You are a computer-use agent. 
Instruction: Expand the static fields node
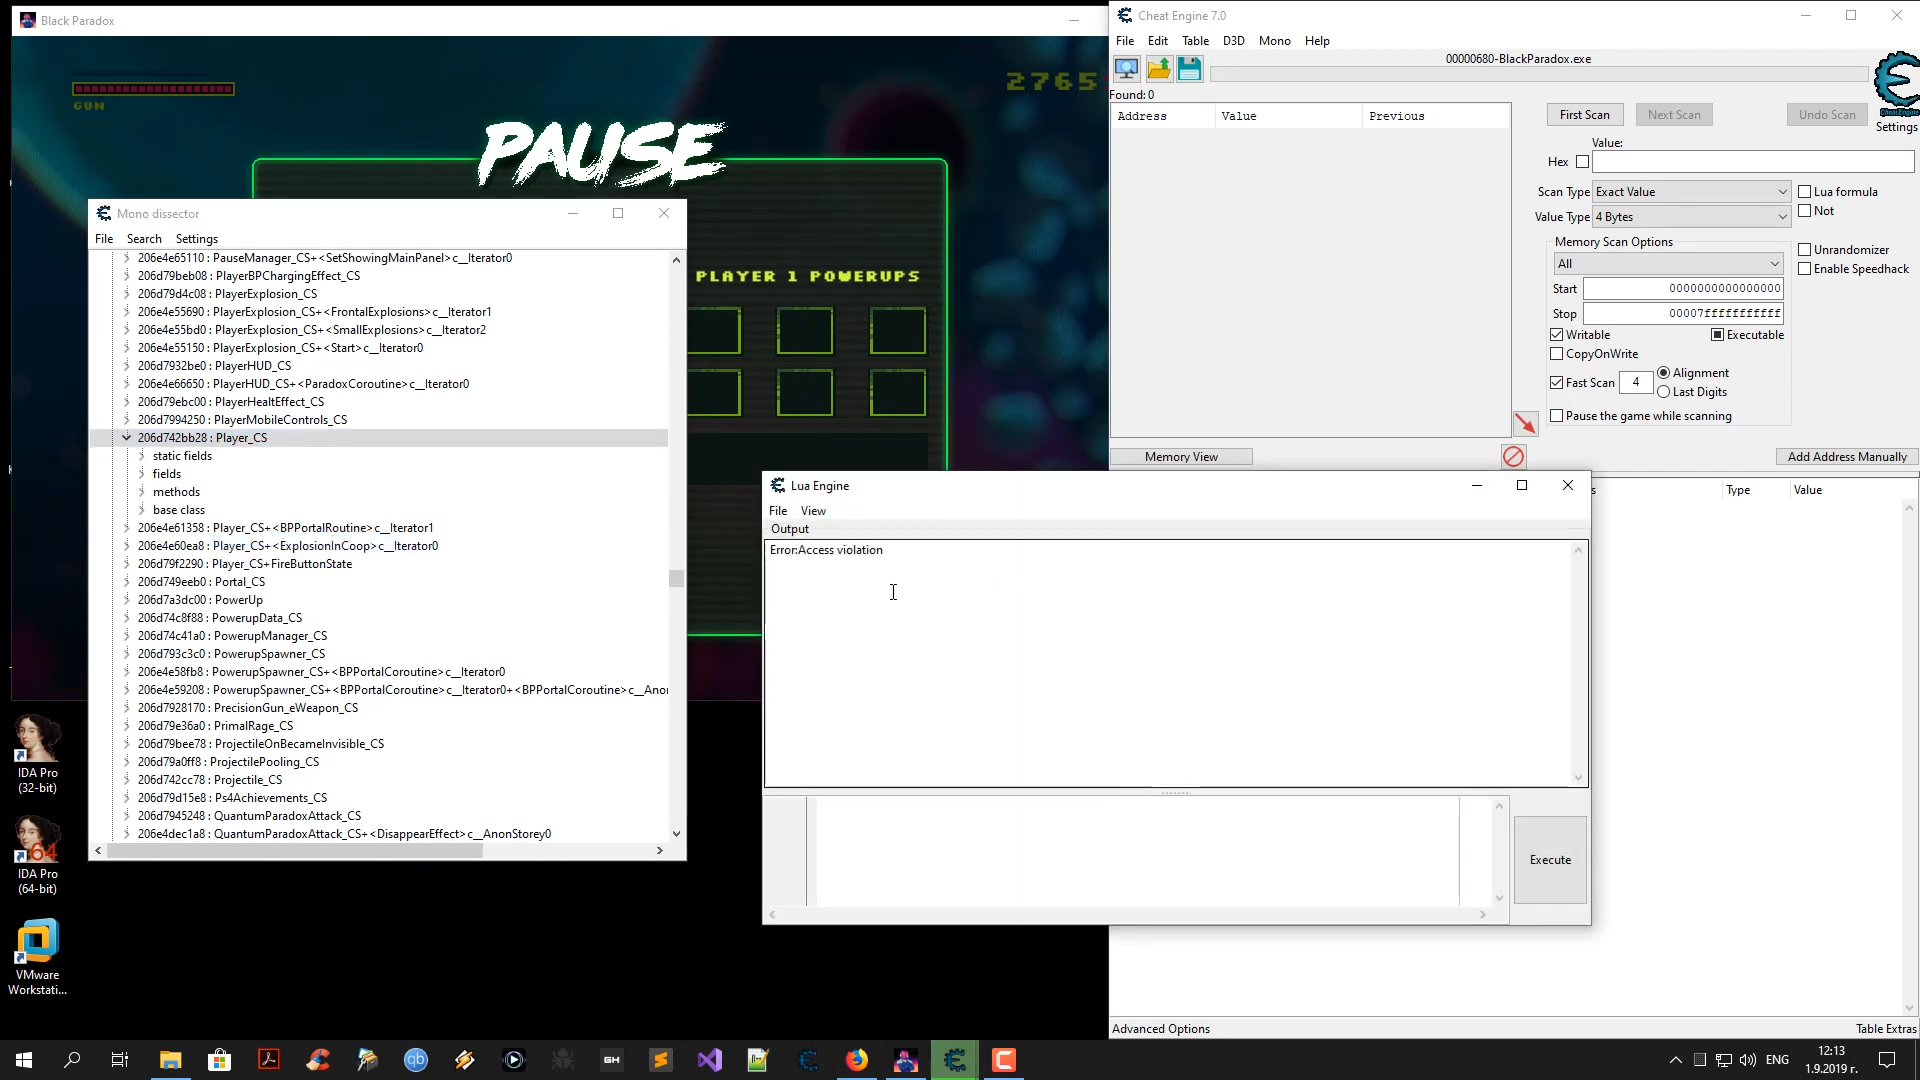[x=141, y=456]
